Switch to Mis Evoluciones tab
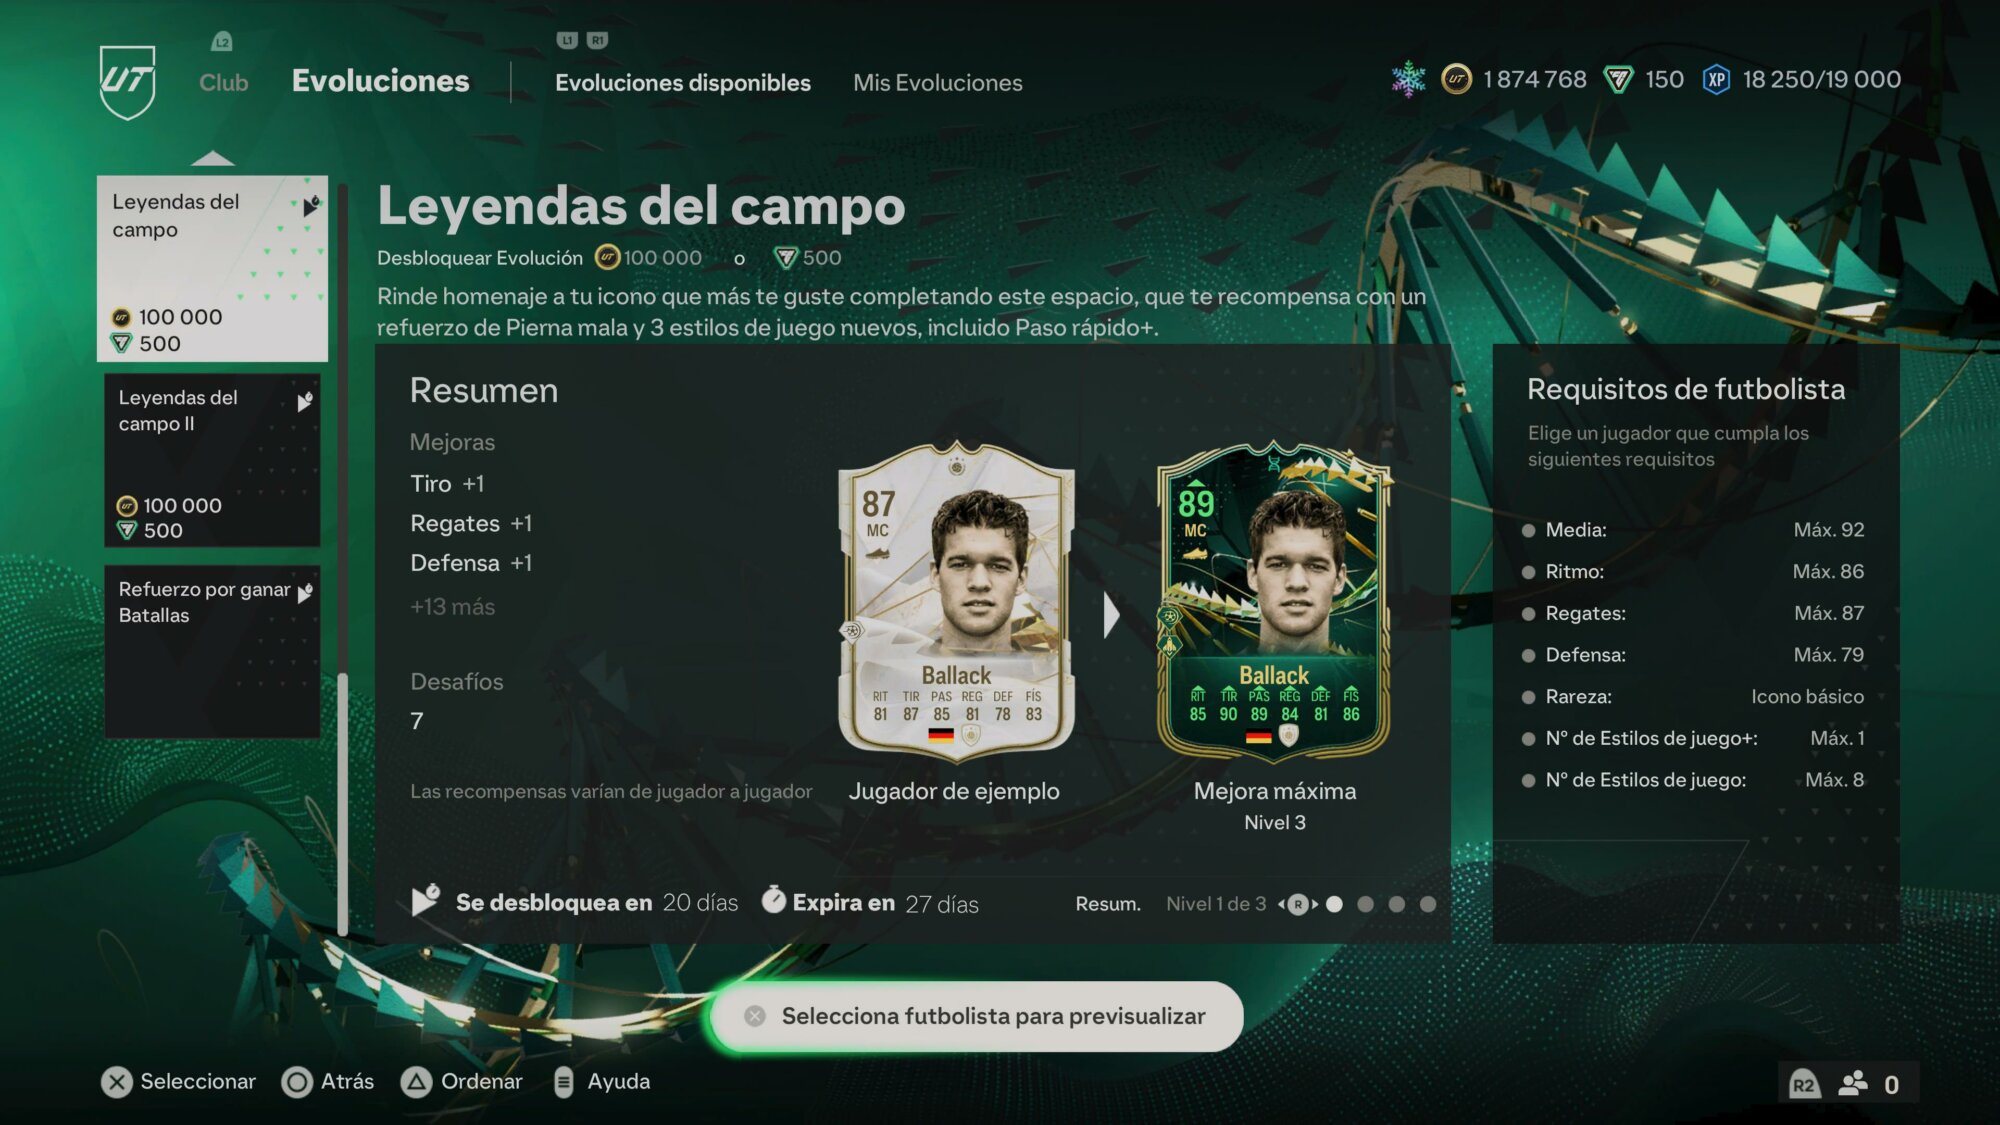 (937, 83)
